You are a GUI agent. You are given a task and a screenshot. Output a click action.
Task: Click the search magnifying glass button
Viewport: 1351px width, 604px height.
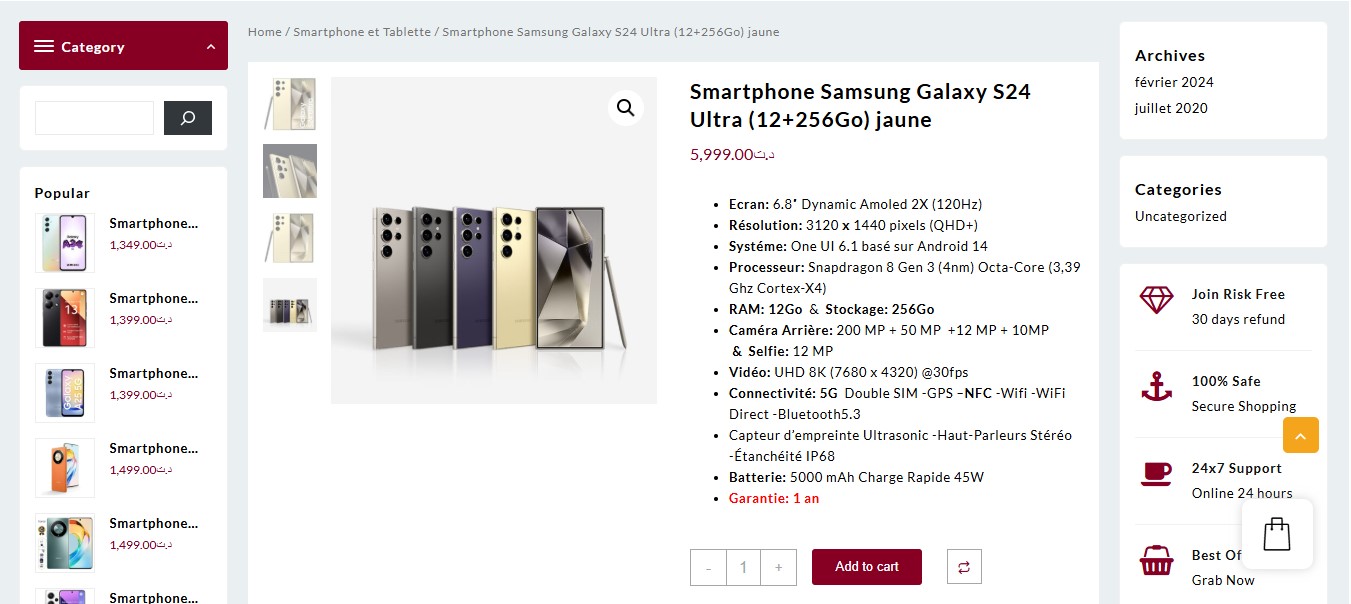188,117
